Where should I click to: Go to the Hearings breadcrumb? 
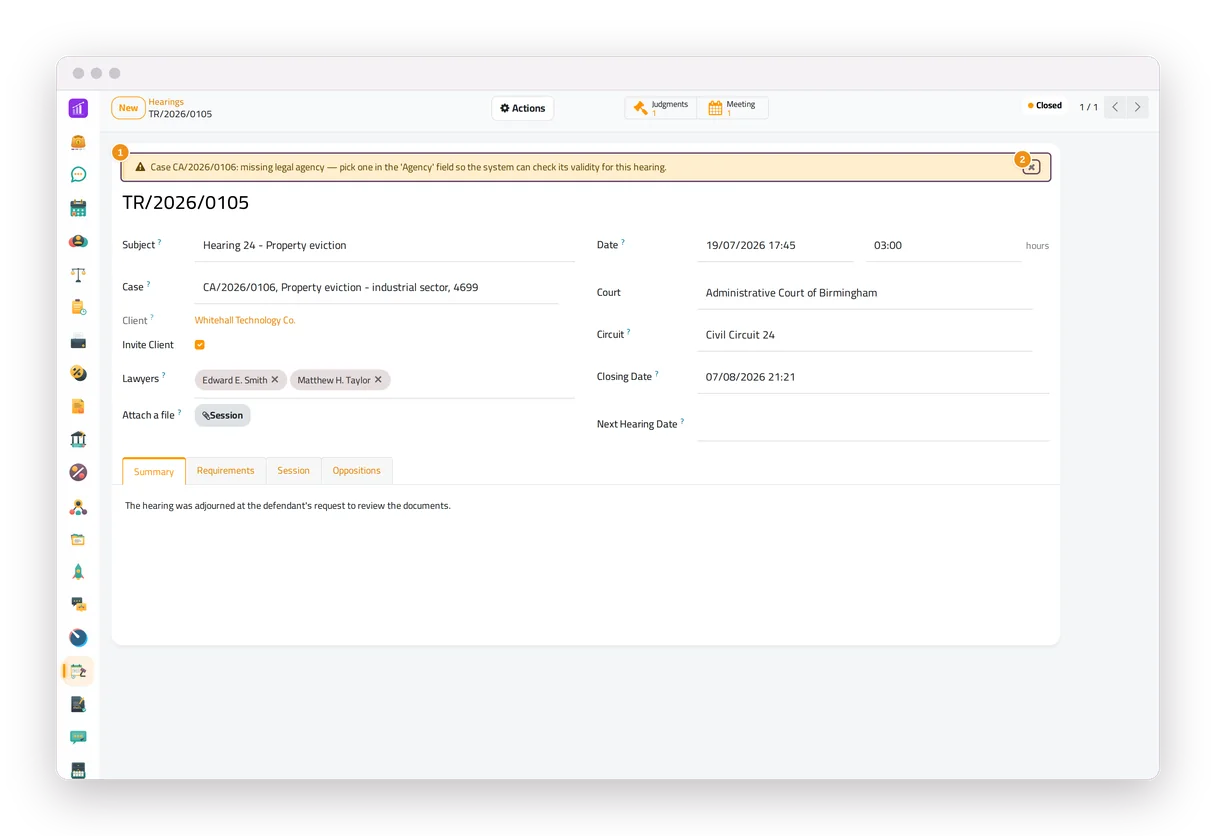click(x=166, y=102)
